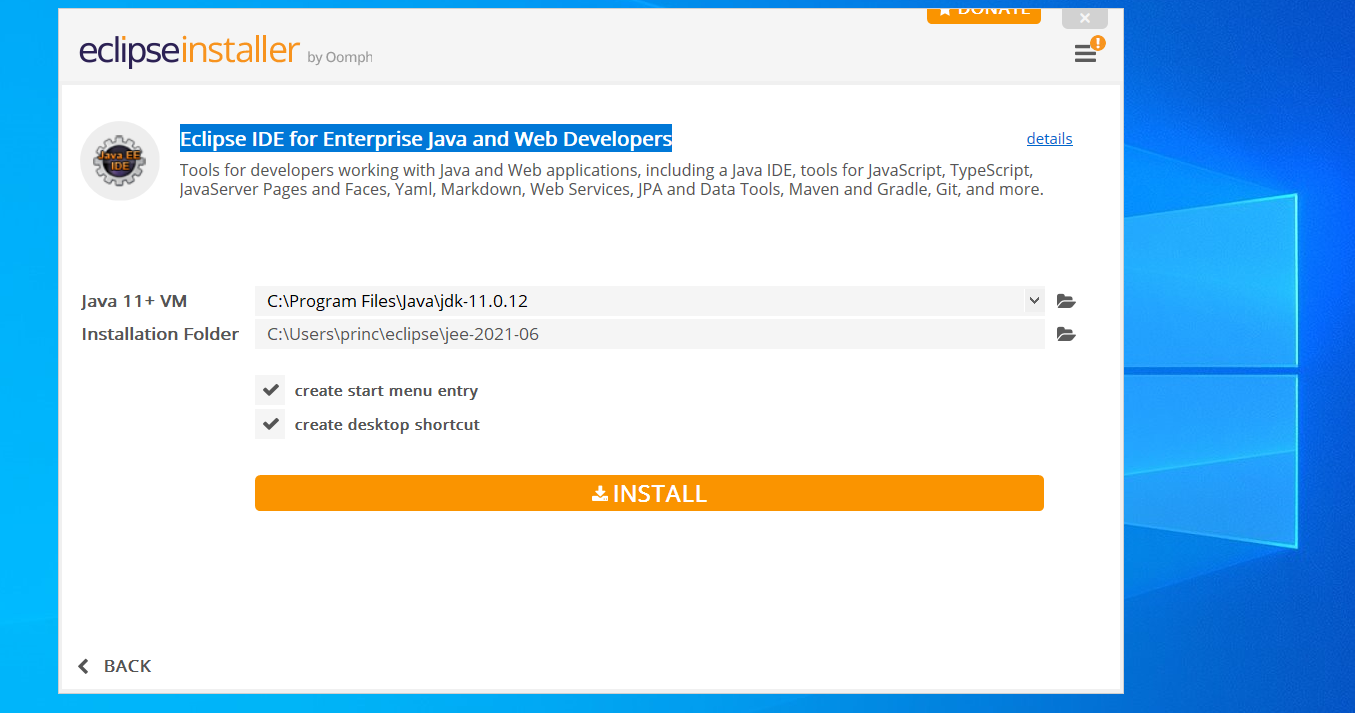The image size is (1355, 713).
Task: Click the Installation Folder label
Action: click(160, 334)
